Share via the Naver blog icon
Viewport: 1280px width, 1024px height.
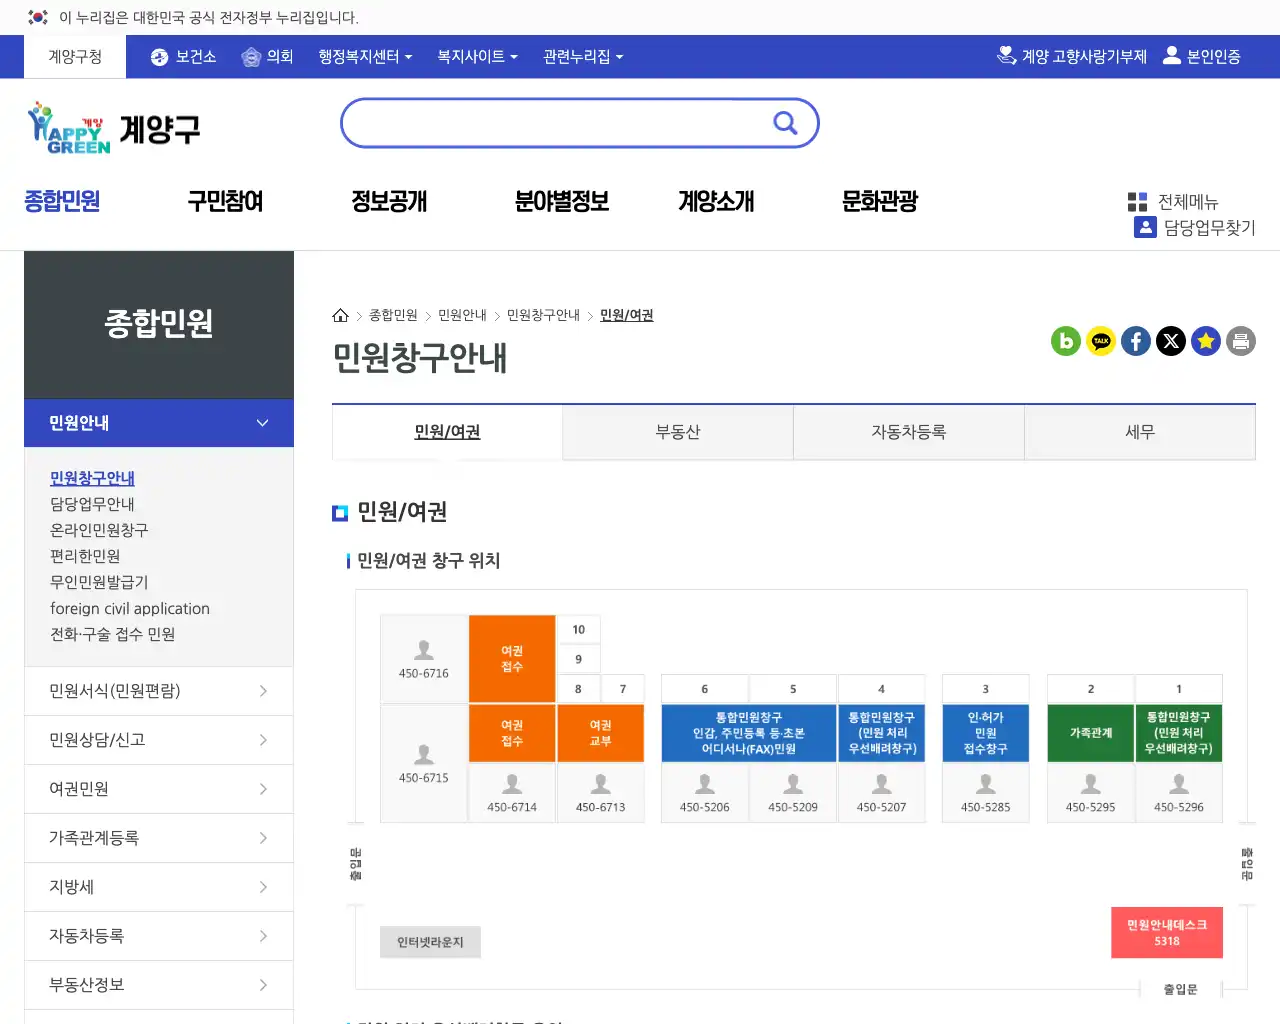point(1066,341)
